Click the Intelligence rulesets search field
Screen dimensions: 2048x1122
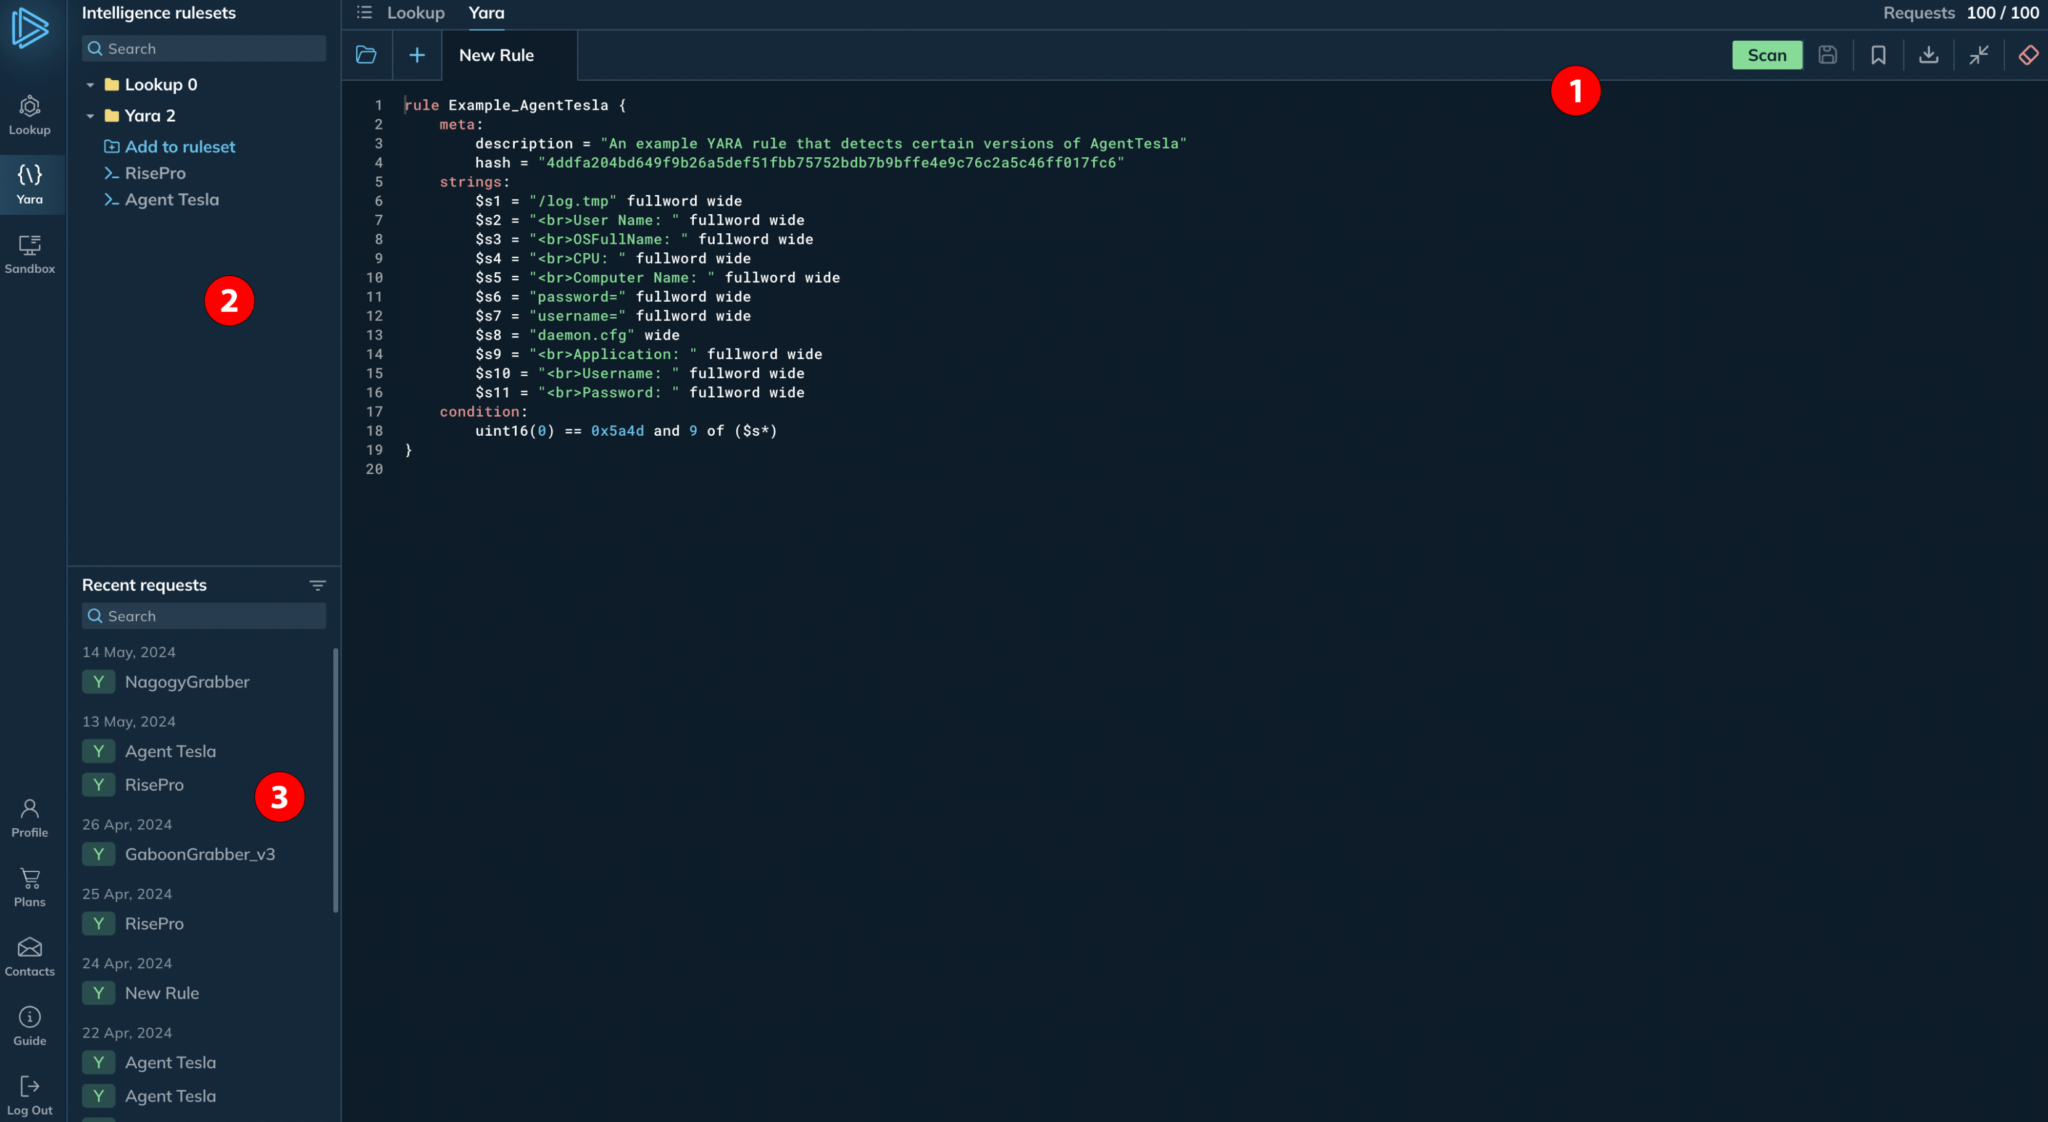coord(204,48)
